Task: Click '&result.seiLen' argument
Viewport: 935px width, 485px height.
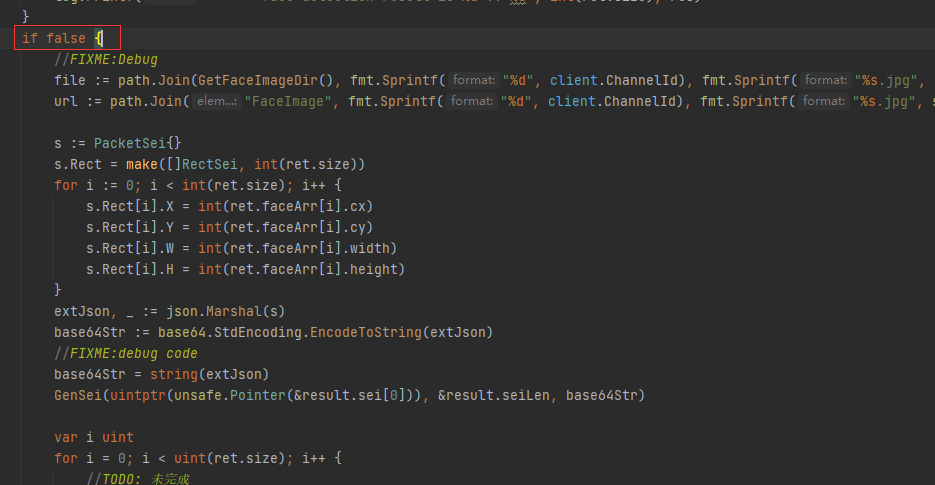Action: pyautogui.click(x=494, y=396)
